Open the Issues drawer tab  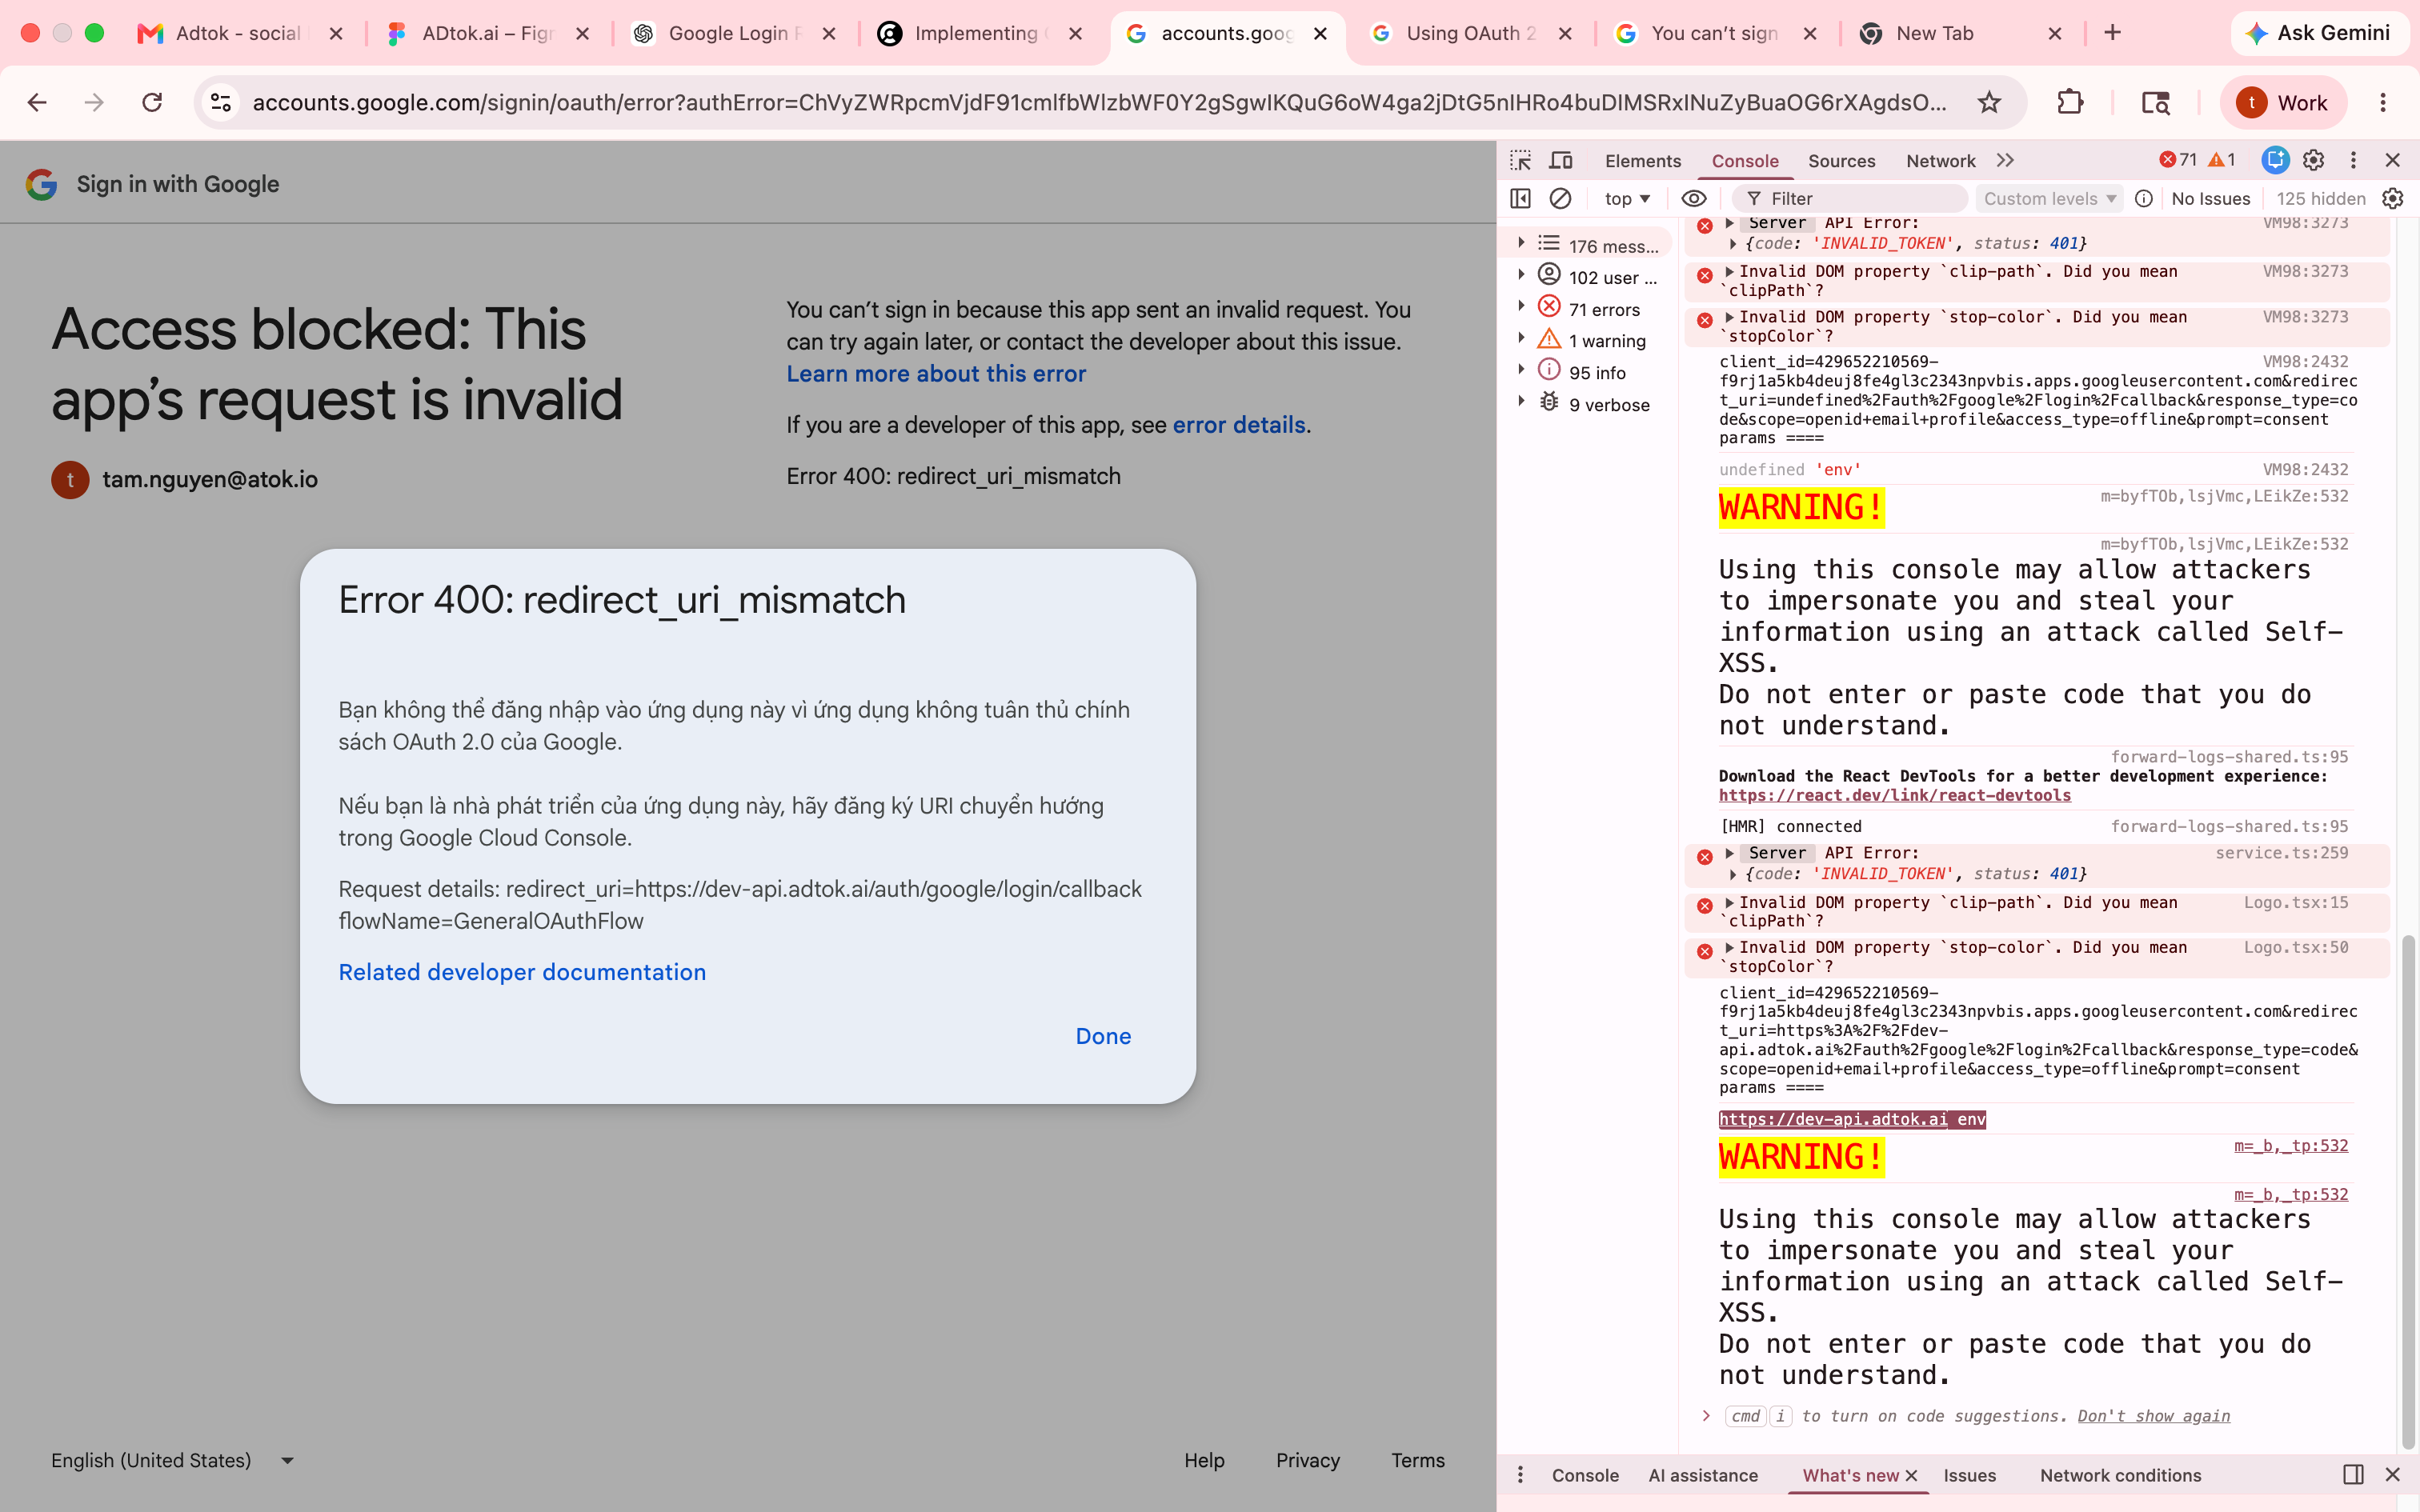pos(1969,1475)
